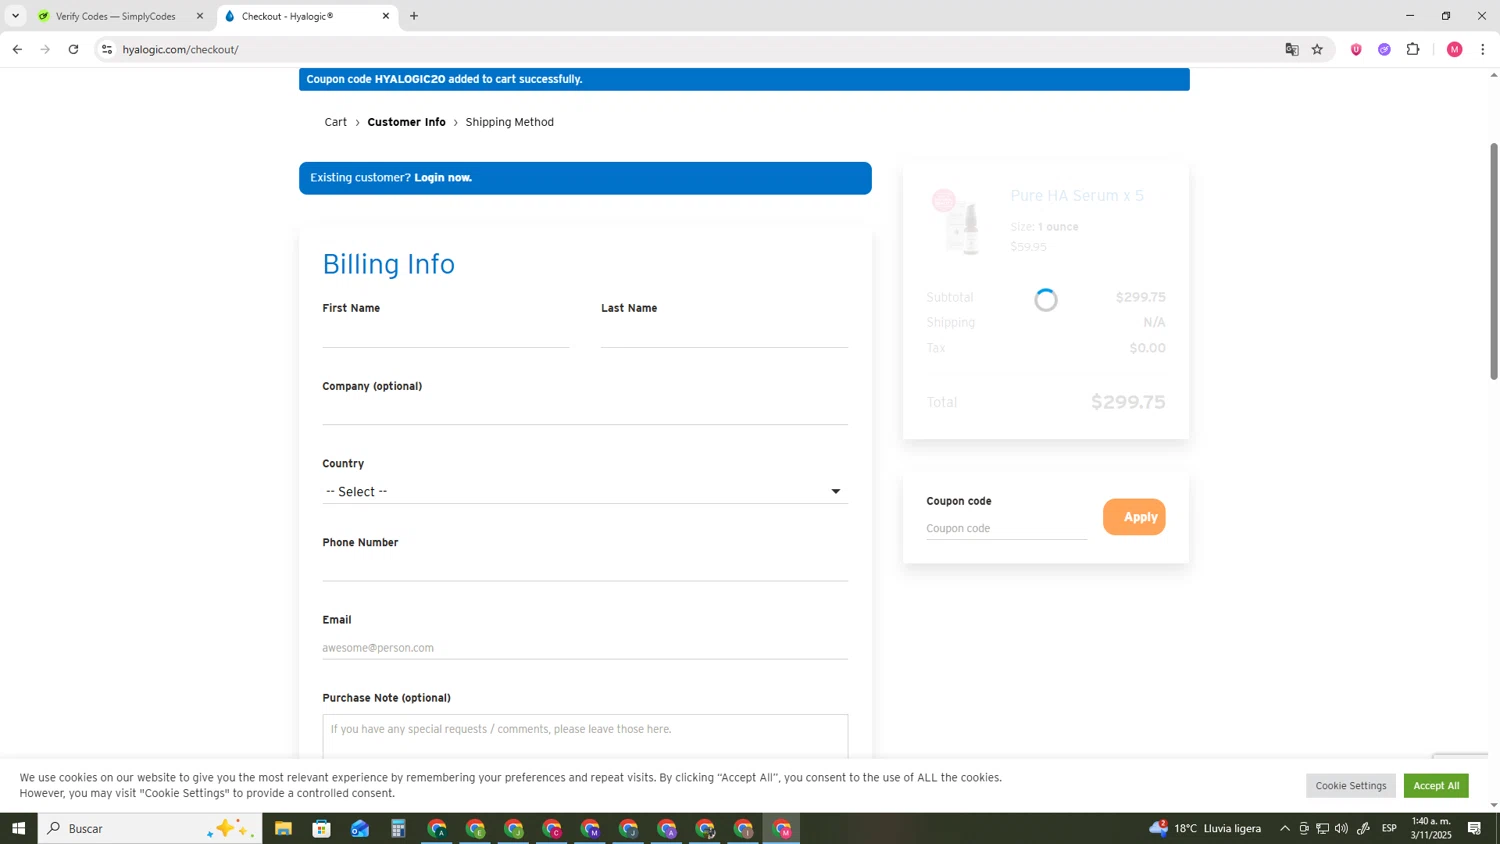This screenshot has height=844, width=1500.
Task: Reload the checkout page
Action: click(x=73, y=49)
